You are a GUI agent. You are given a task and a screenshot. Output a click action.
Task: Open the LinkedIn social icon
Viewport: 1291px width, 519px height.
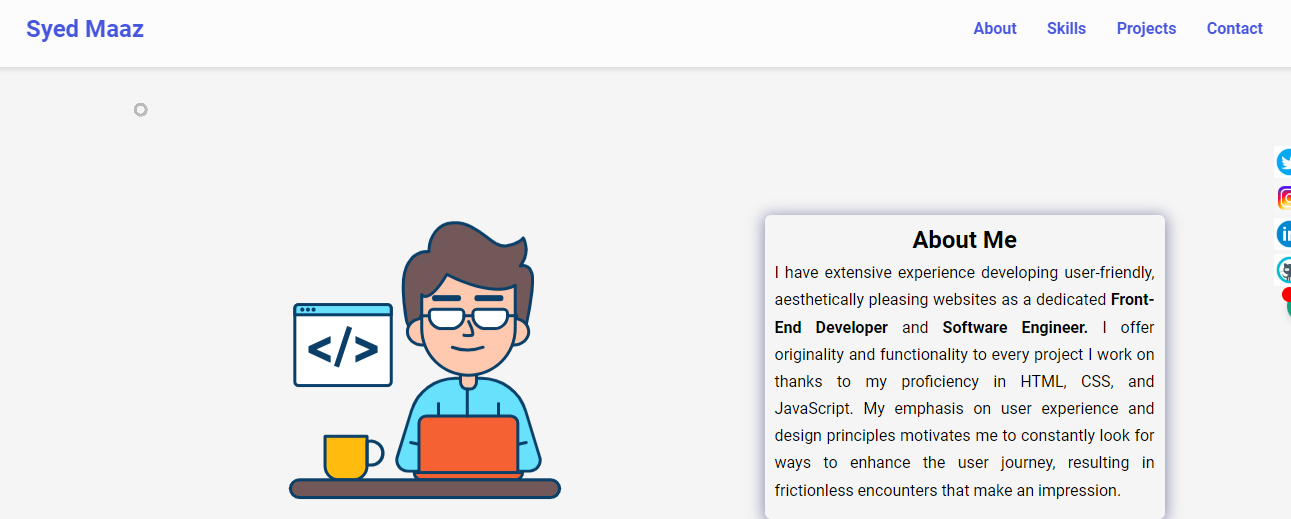1284,234
